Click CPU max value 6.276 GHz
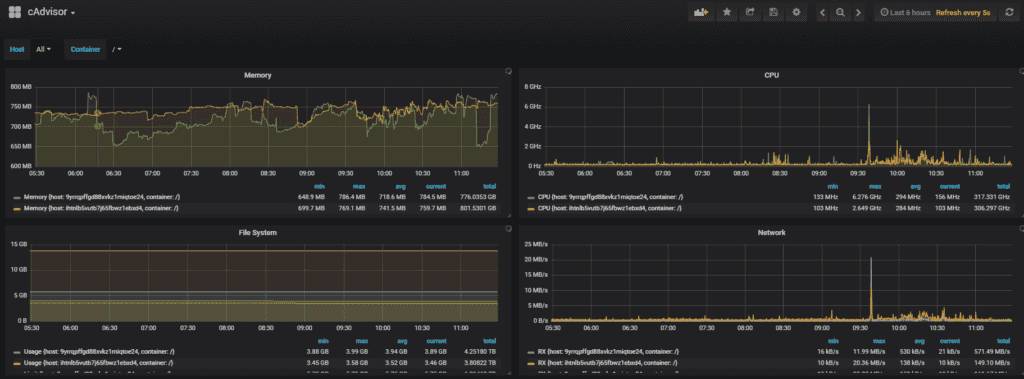The image size is (1024, 379). pos(867,196)
